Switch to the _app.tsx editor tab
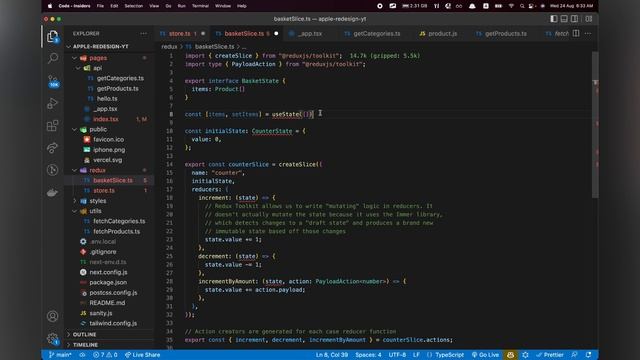Screen dimensions: 640x360 tap(310, 33)
